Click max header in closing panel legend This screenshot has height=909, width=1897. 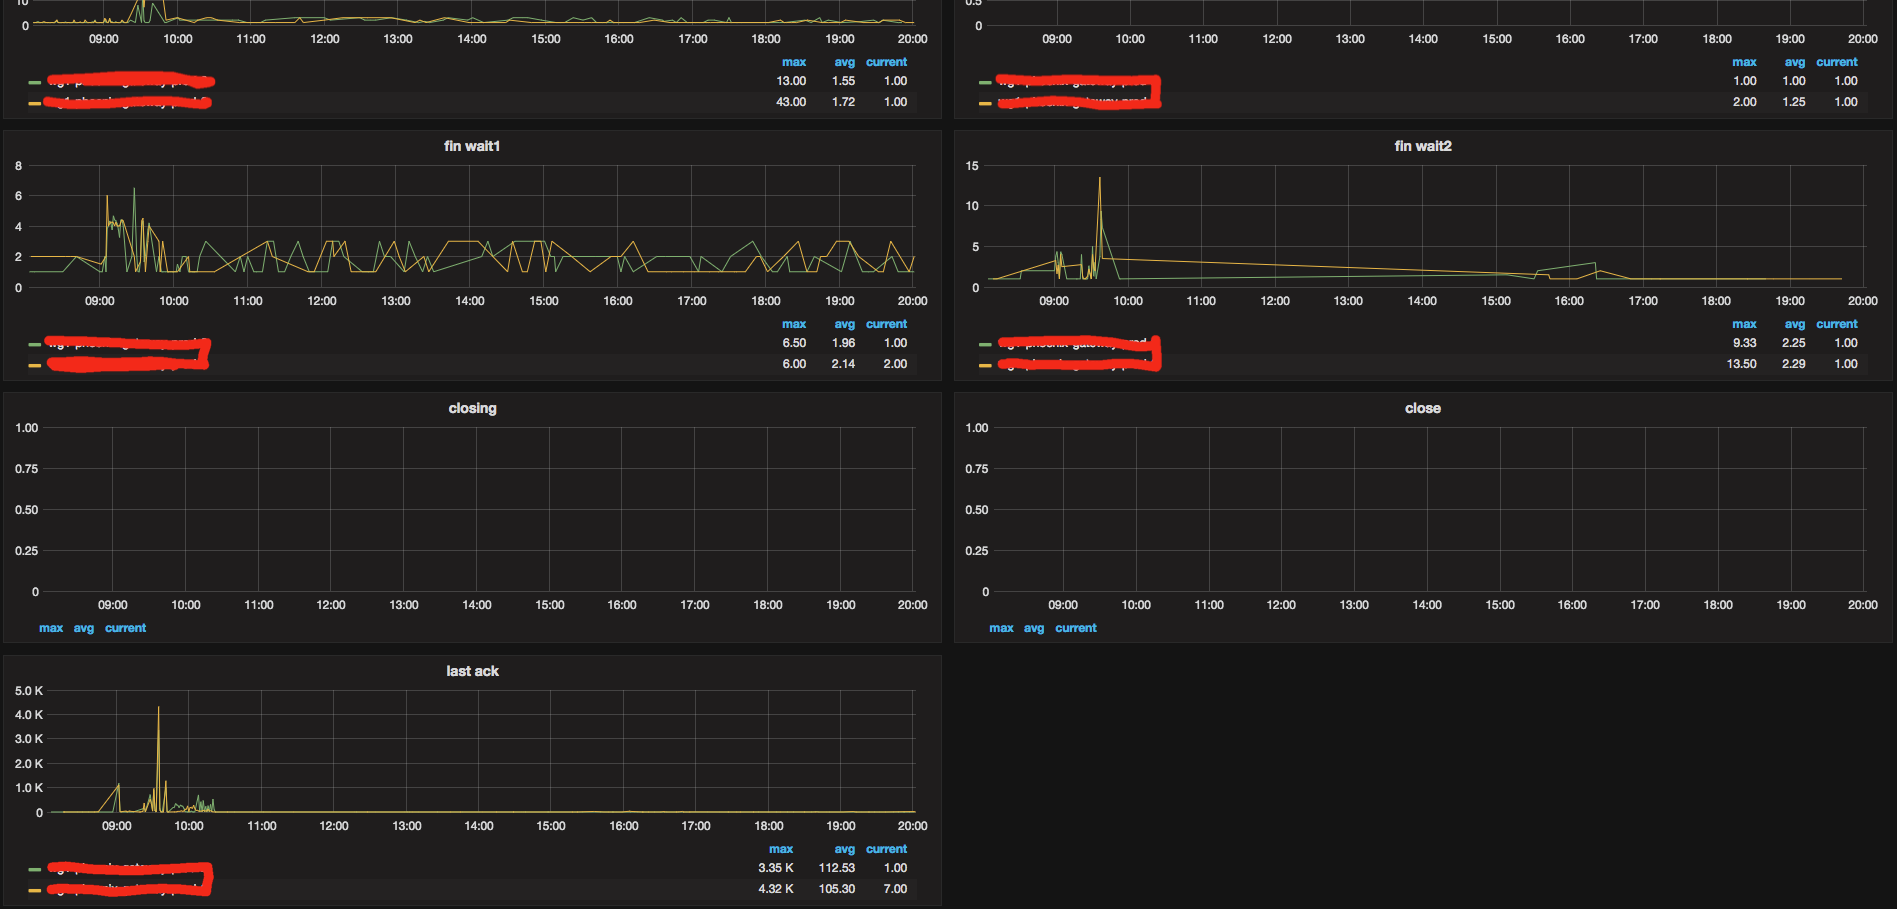pyautogui.click(x=51, y=628)
